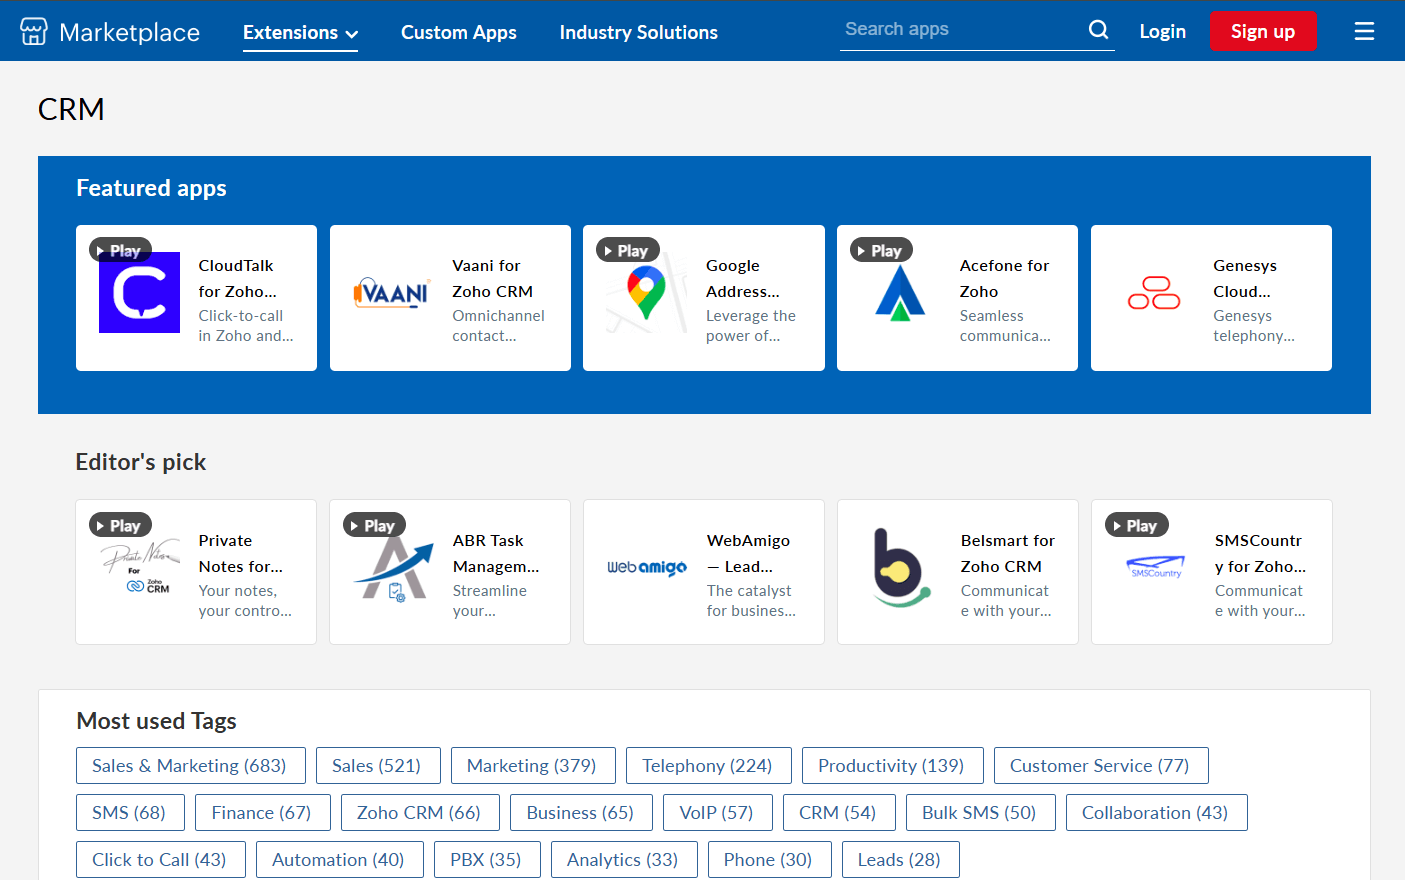Click the Google Maps pin logo

646,292
